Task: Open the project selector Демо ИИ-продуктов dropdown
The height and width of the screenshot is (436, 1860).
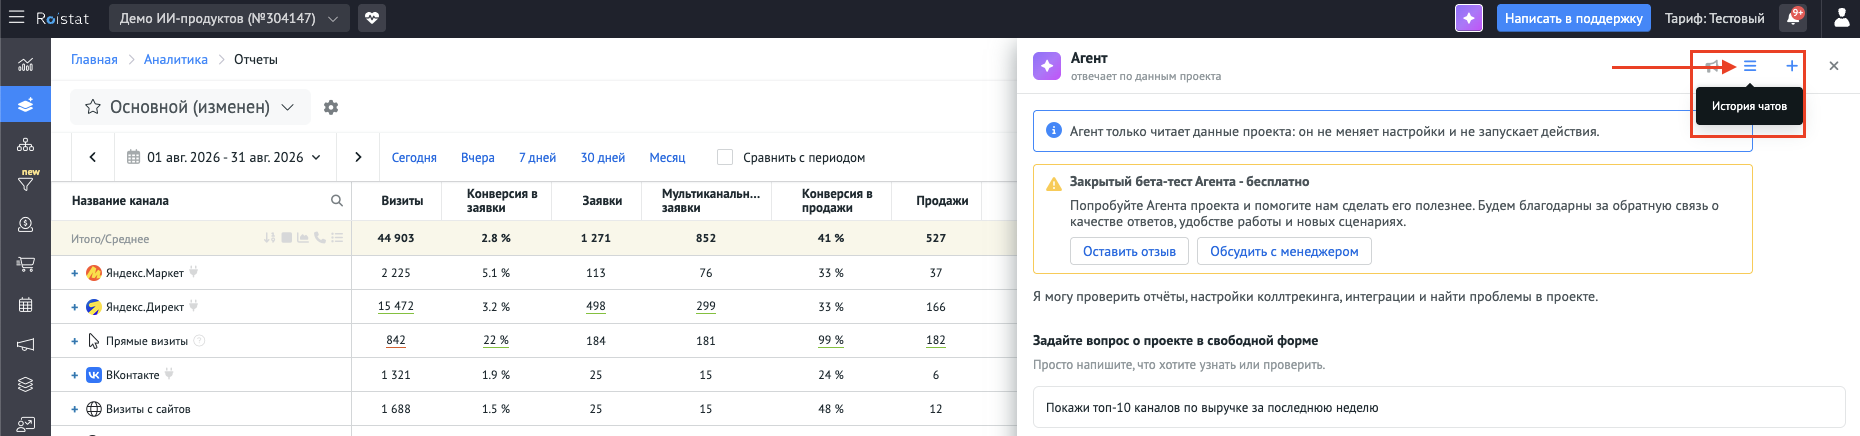Action: point(229,18)
